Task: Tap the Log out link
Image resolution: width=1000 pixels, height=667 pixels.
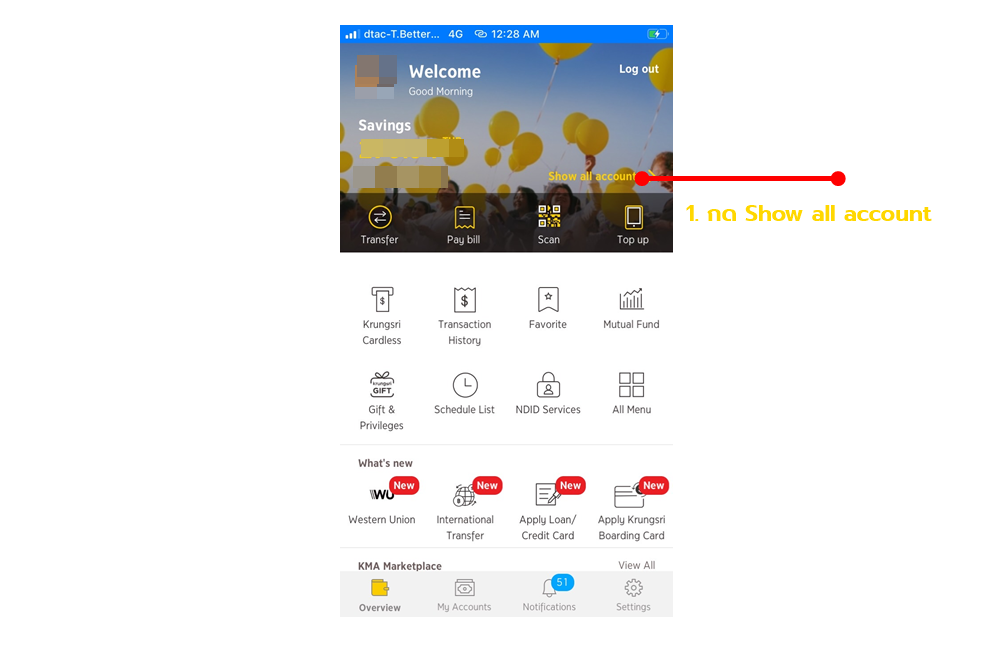Action: (x=638, y=69)
